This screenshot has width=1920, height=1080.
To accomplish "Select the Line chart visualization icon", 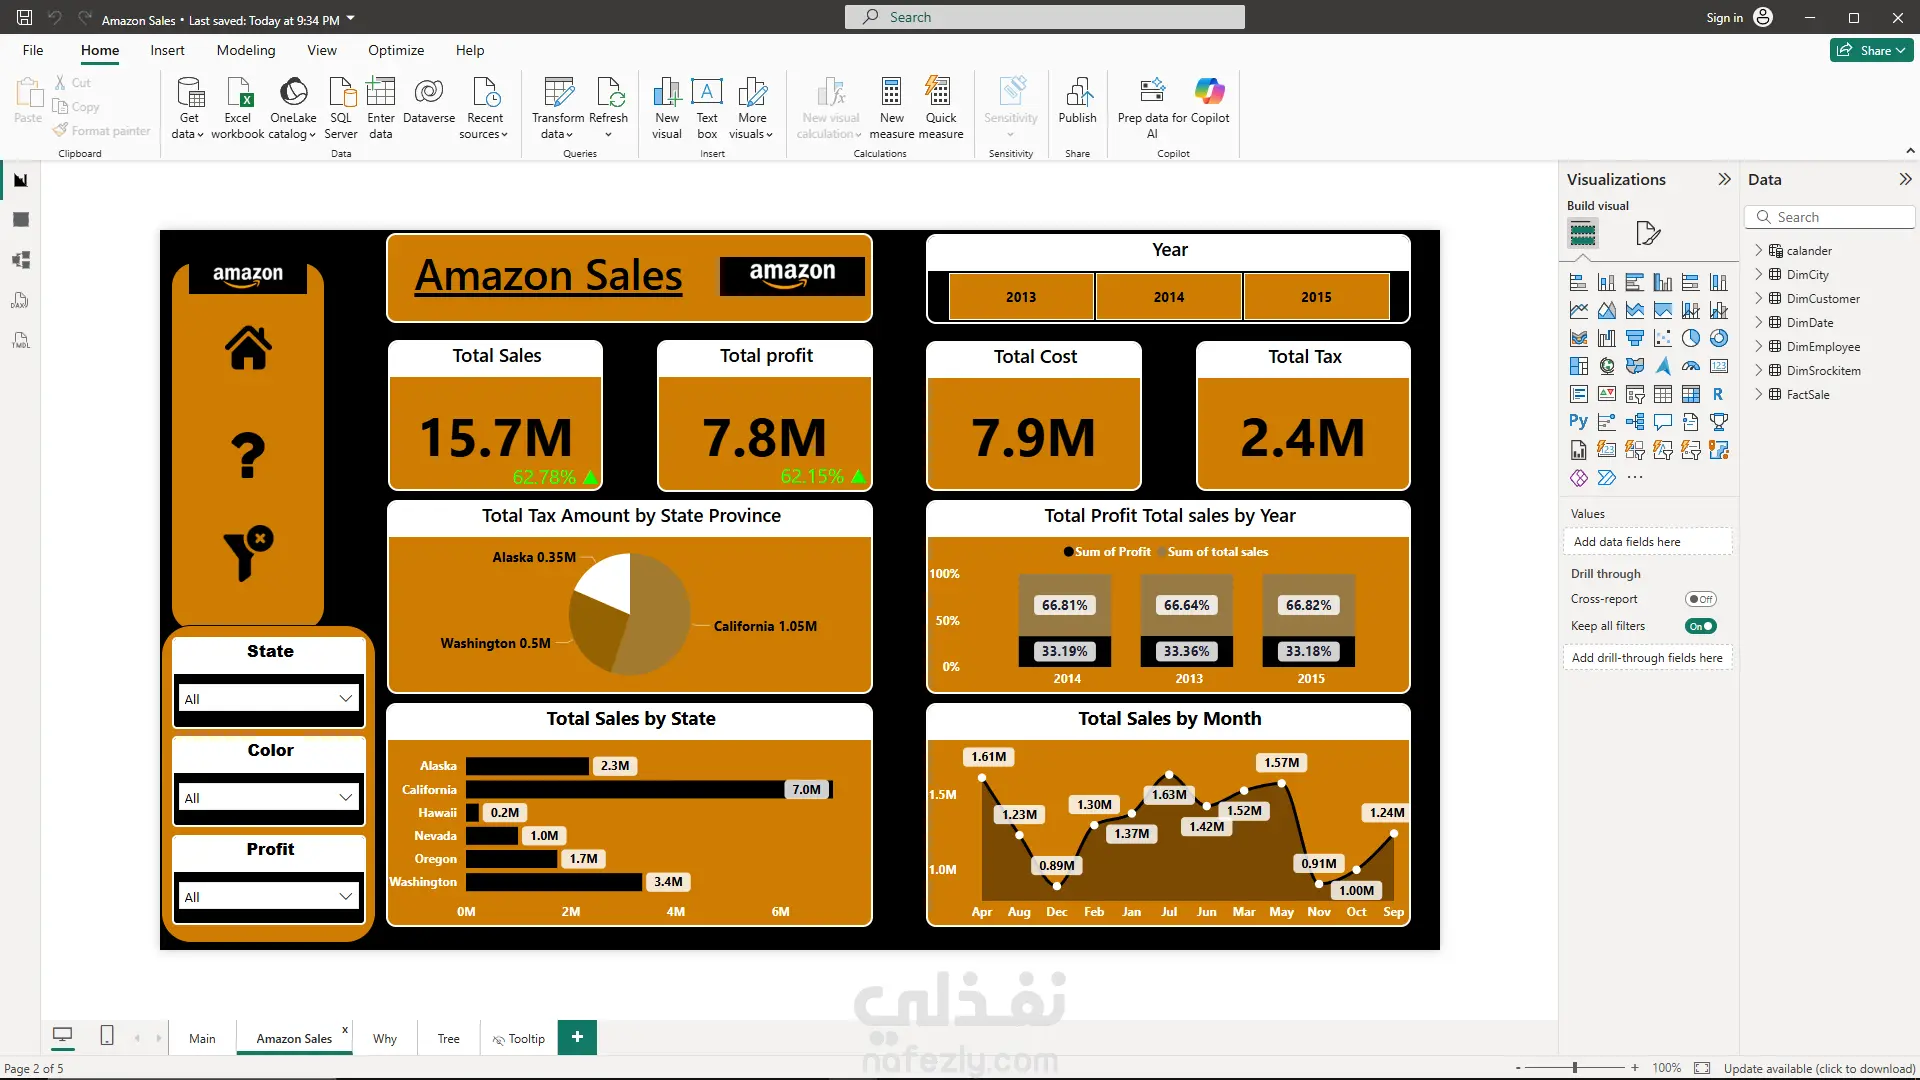I will click(x=1579, y=310).
